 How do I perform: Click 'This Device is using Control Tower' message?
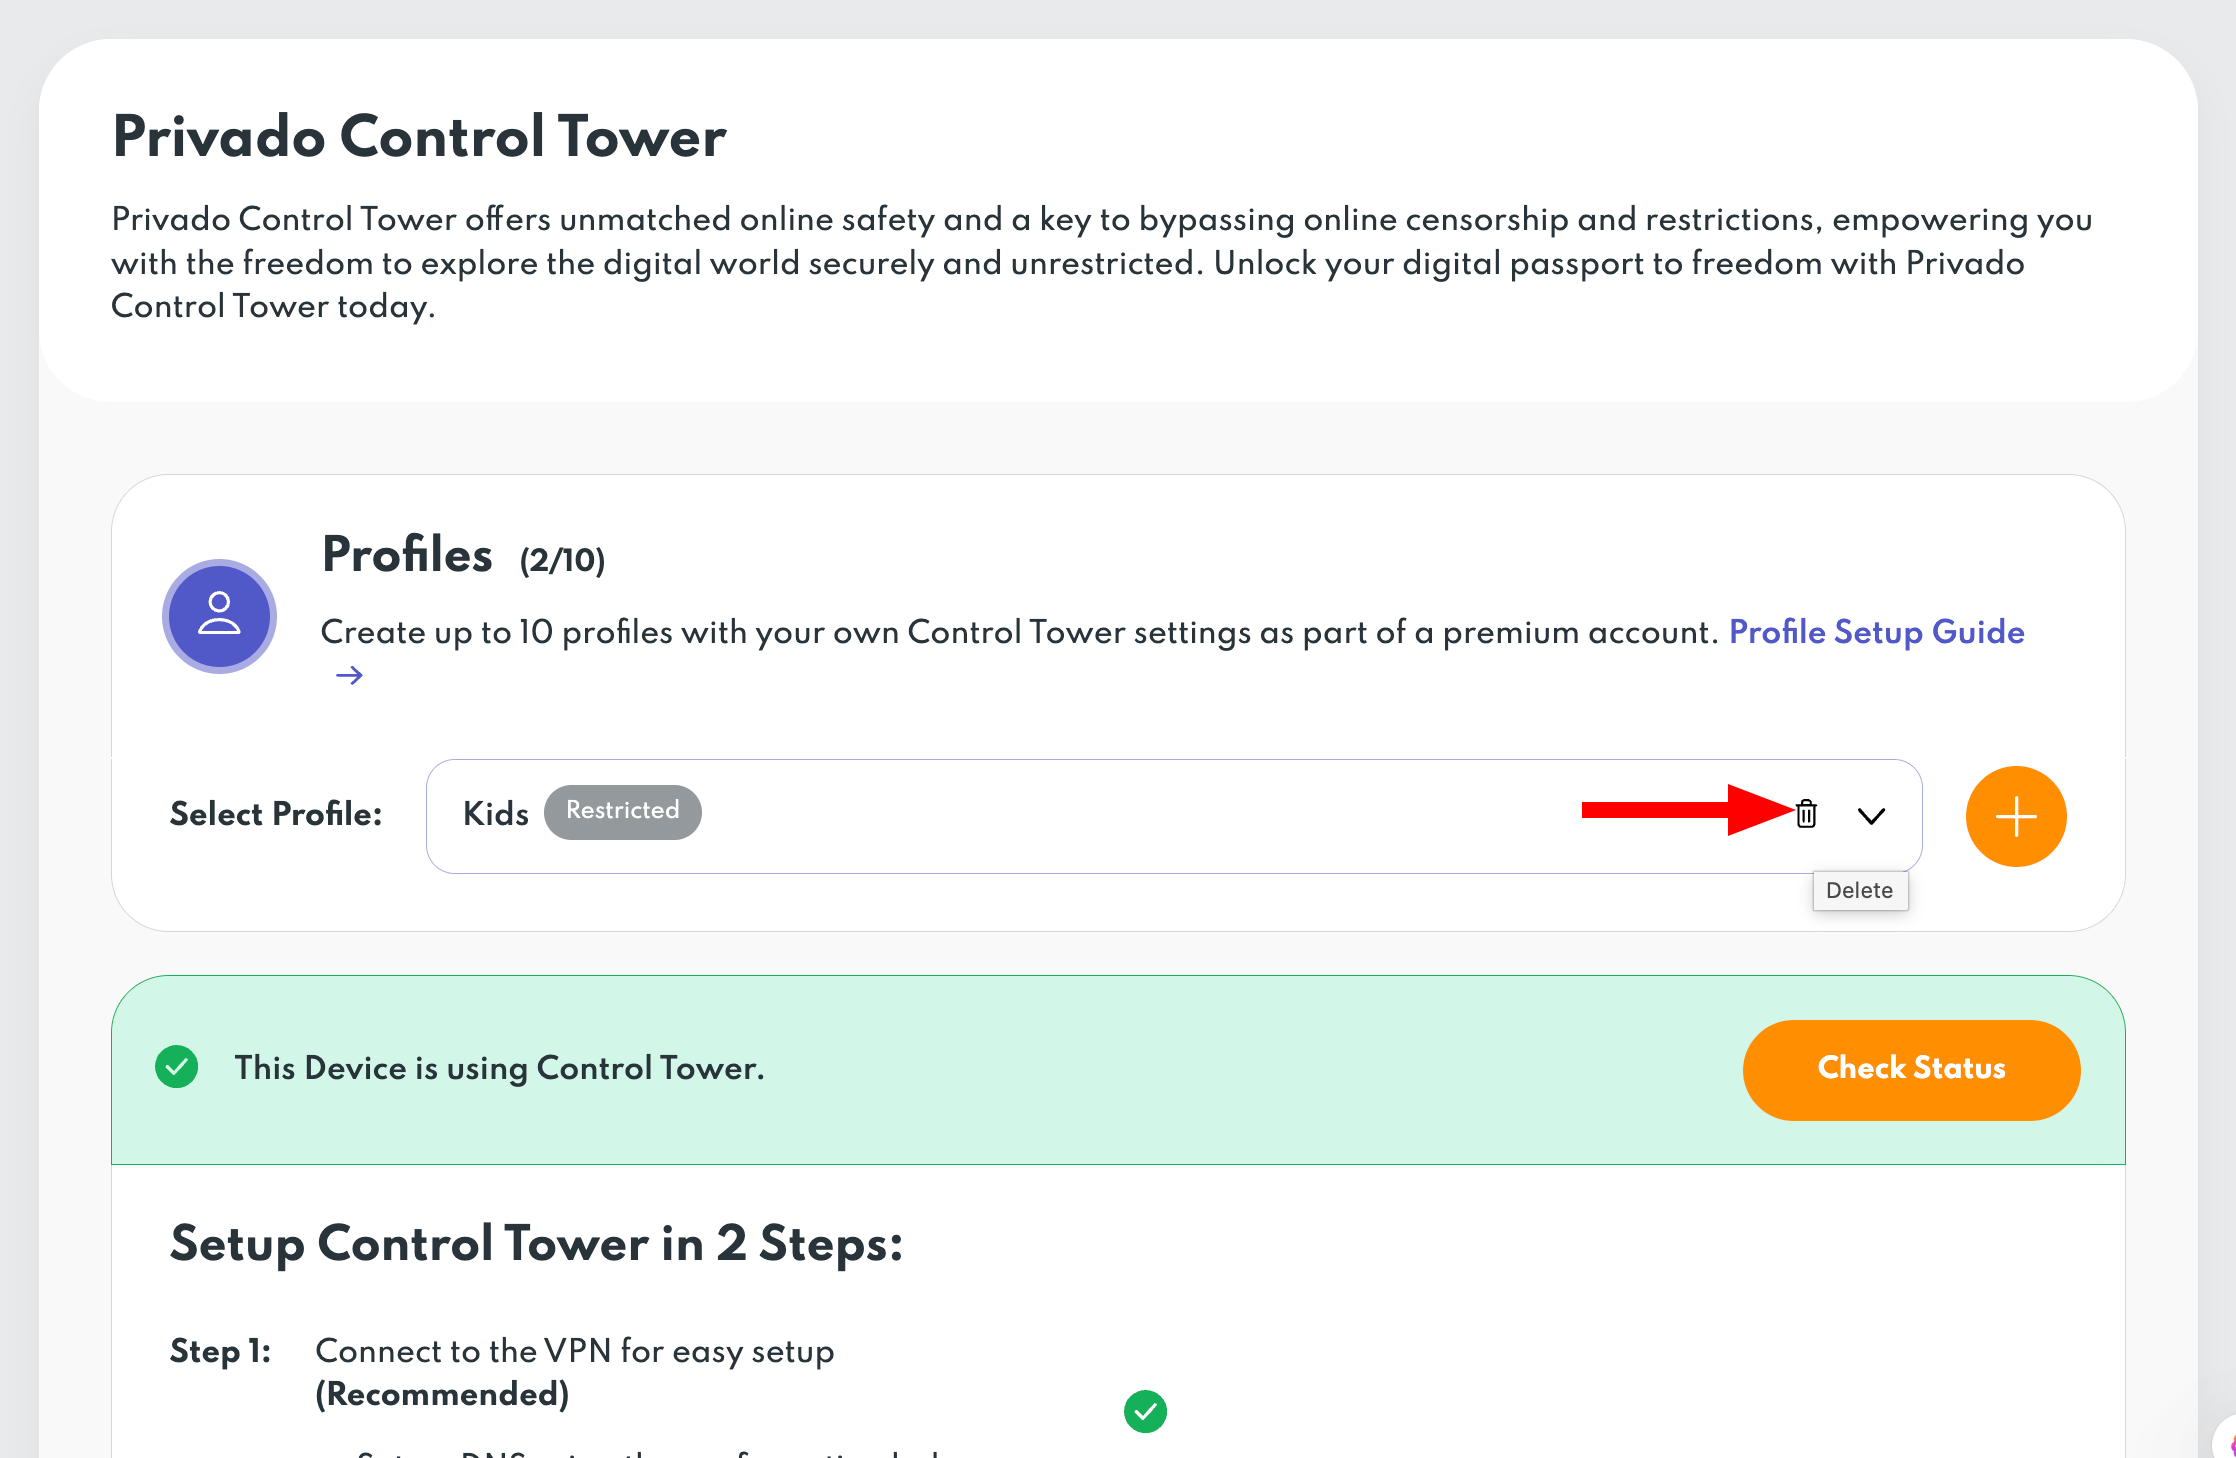[x=499, y=1069]
